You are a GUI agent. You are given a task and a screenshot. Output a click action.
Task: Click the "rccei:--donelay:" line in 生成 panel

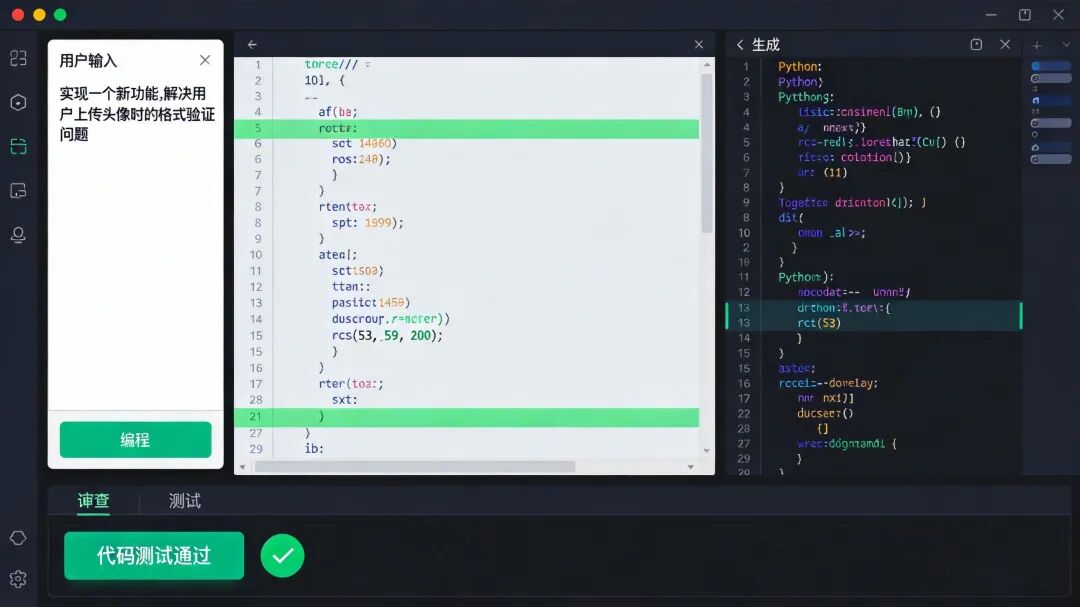coord(828,383)
